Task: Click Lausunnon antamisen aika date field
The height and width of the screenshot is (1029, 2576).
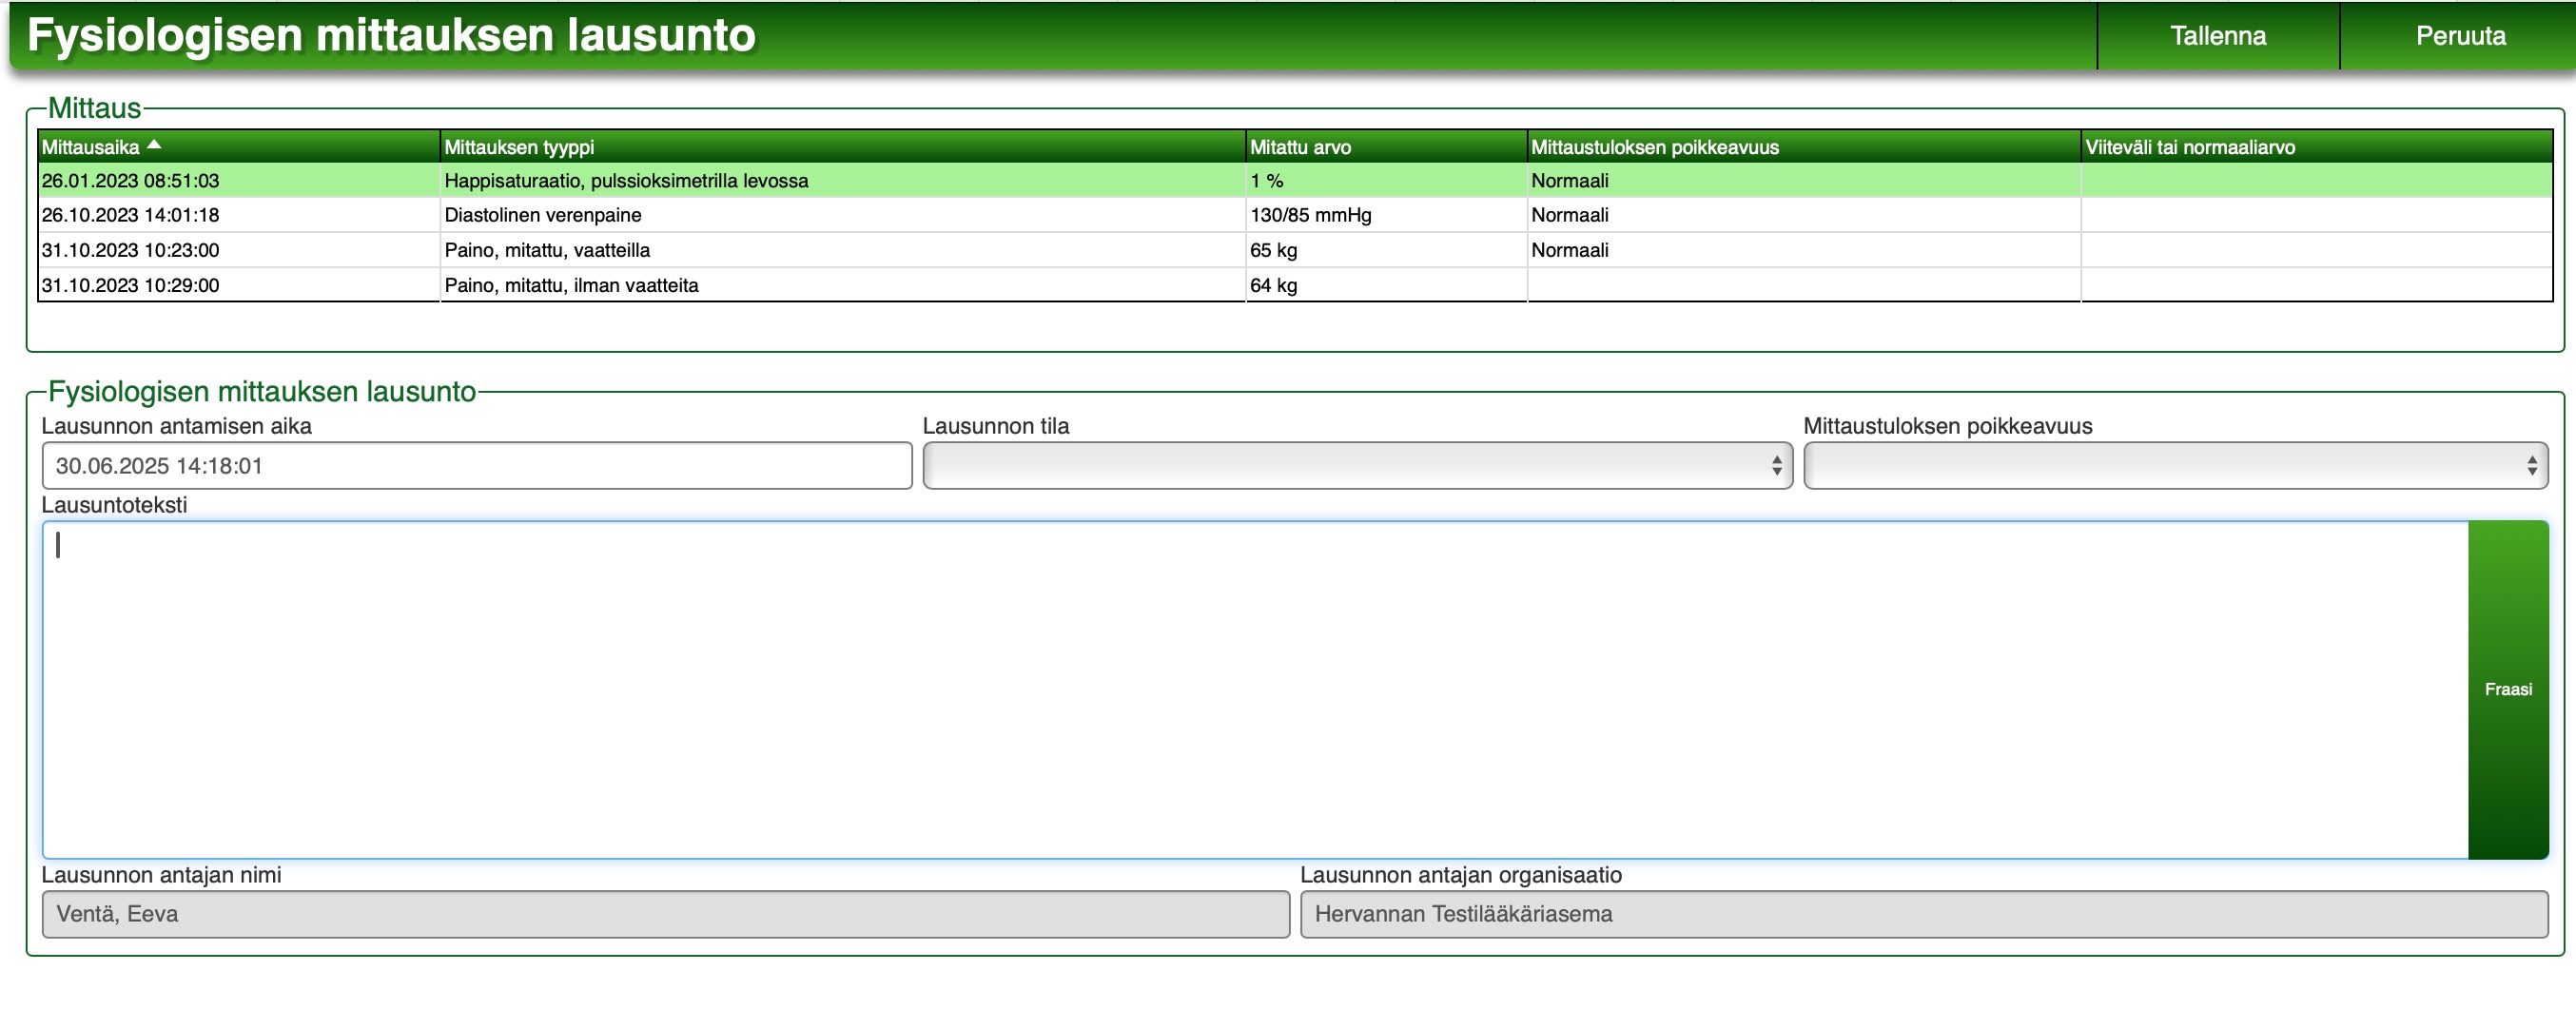Action: [476, 466]
